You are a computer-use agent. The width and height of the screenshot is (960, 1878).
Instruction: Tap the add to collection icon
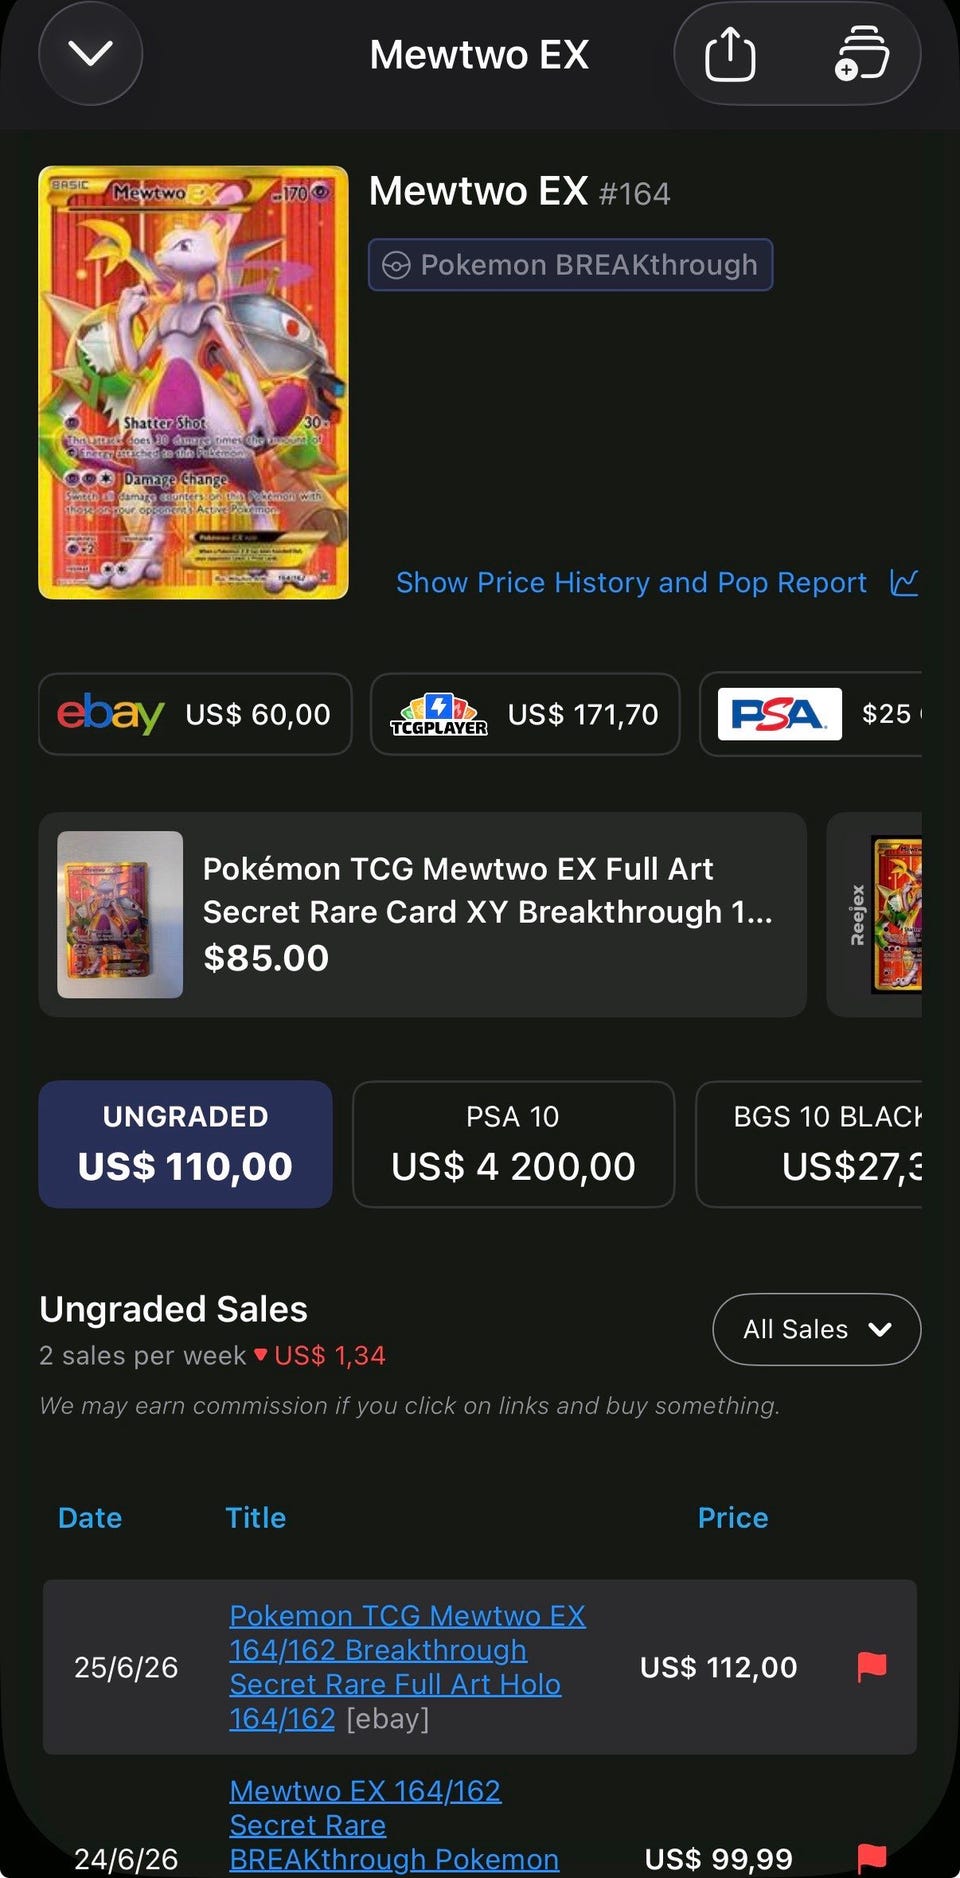pyautogui.click(x=861, y=54)
